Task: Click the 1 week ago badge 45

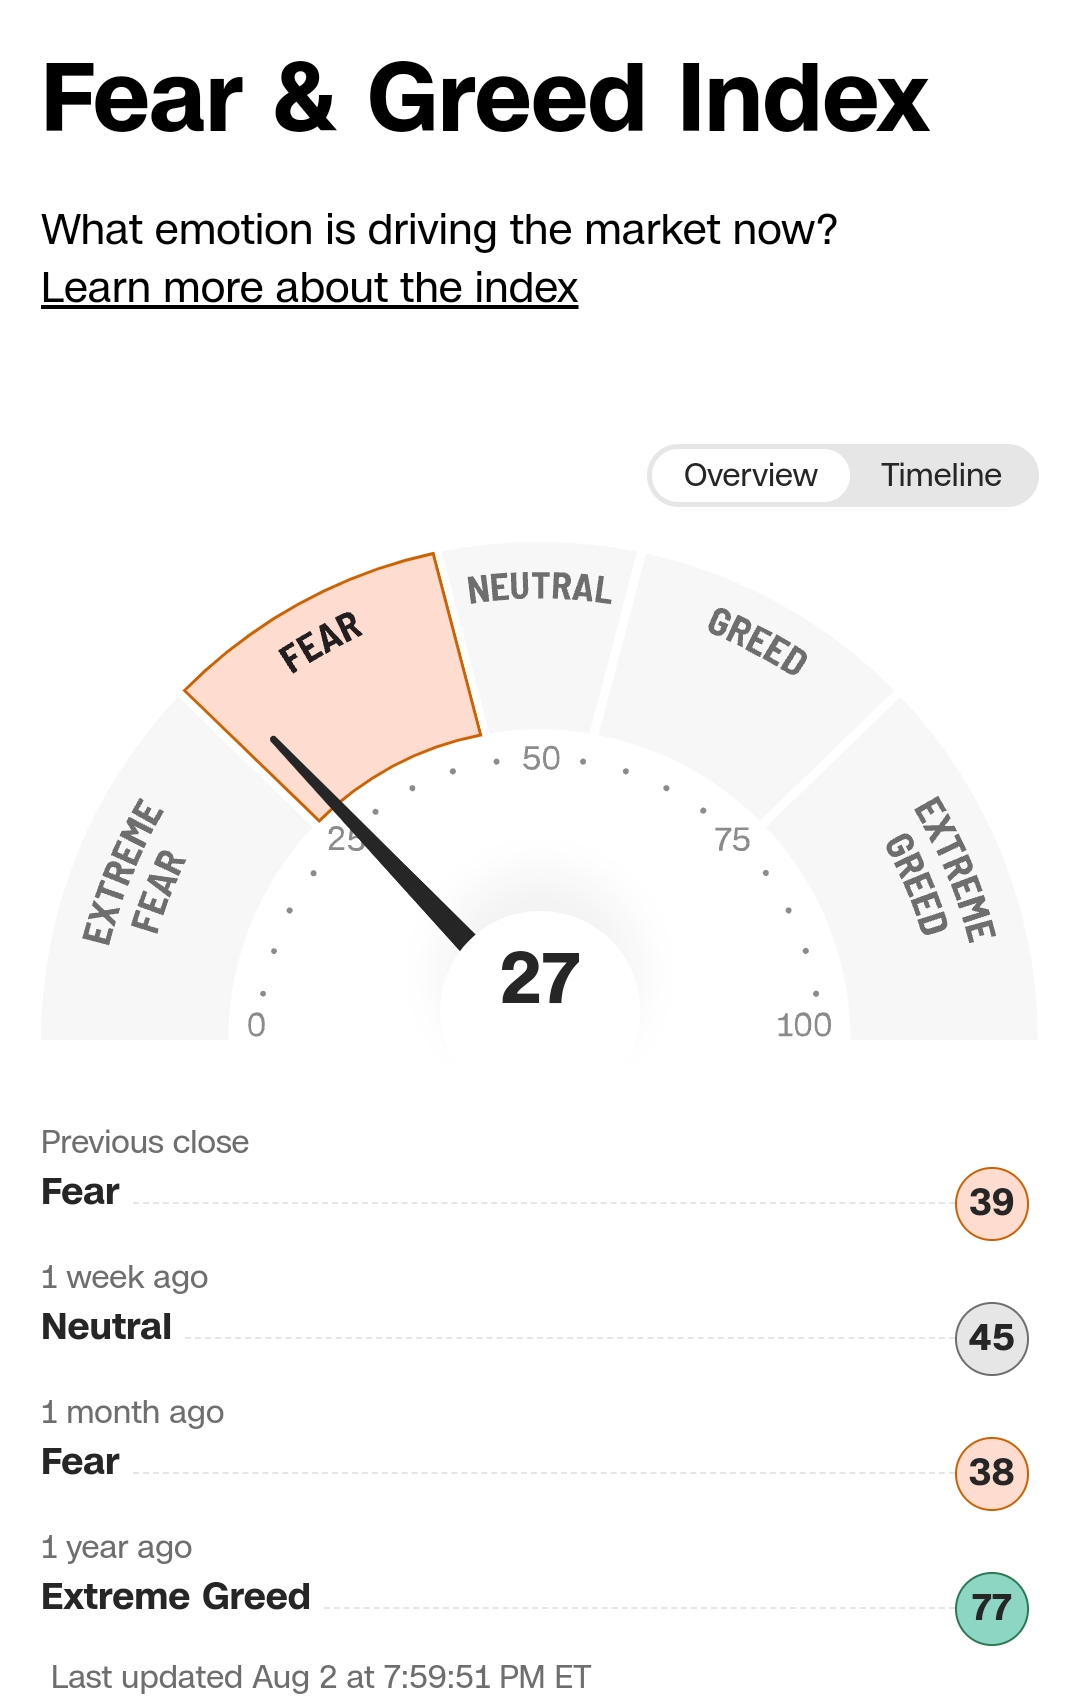Action: coord(991,1338)
